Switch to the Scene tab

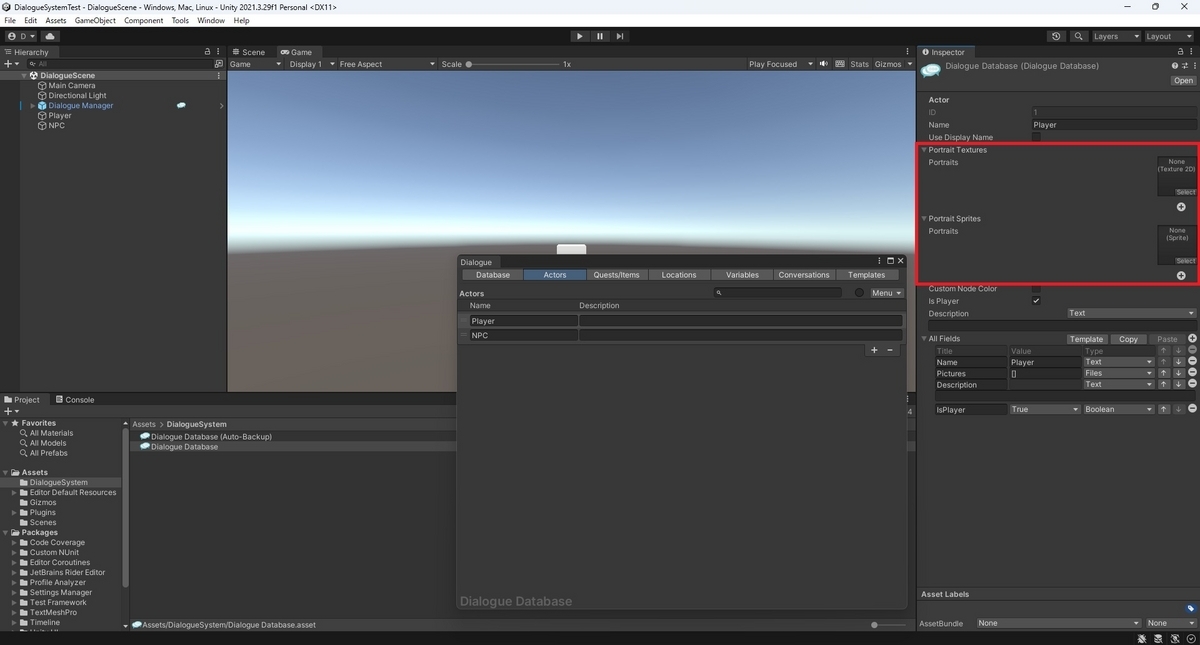pyautogui.click(x=248, y=52)
